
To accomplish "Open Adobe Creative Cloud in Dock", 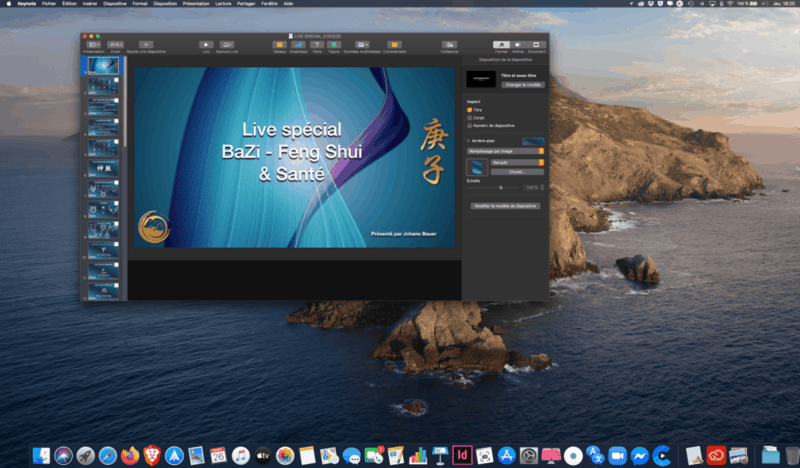I will [716, 456].
